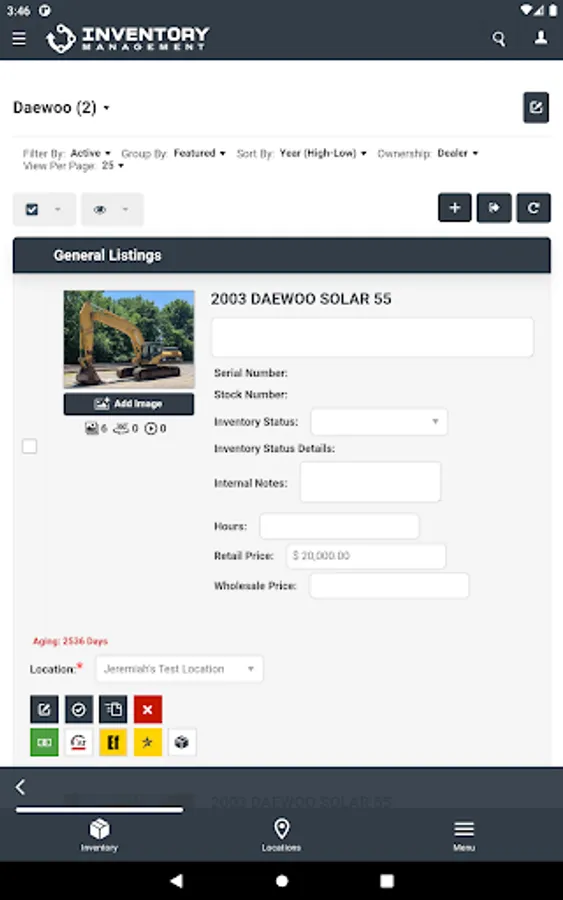Switch to the Locations bottom tab

point(281,835)
